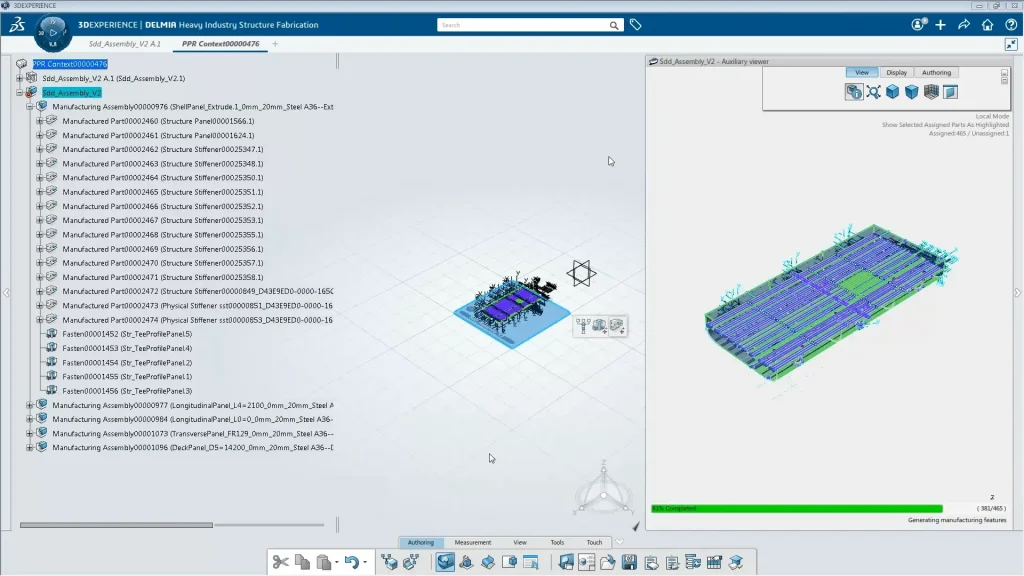
Task: Click the tag icon beside search
Action: click(635, 25)
